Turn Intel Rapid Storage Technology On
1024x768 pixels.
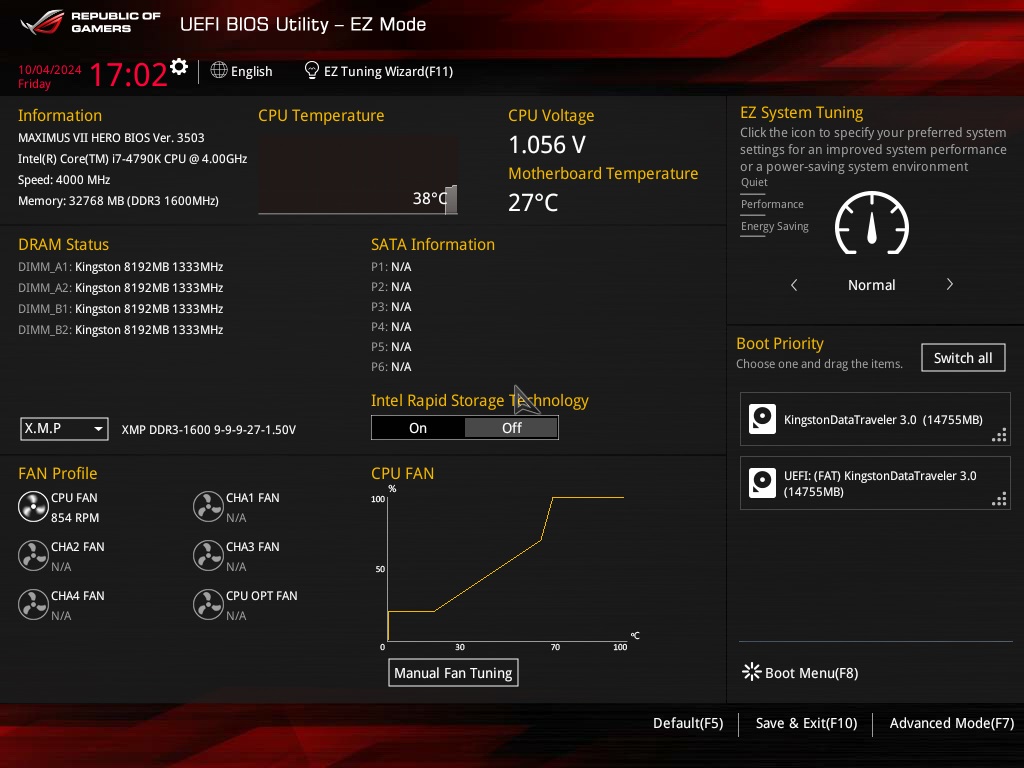point(418,428)
